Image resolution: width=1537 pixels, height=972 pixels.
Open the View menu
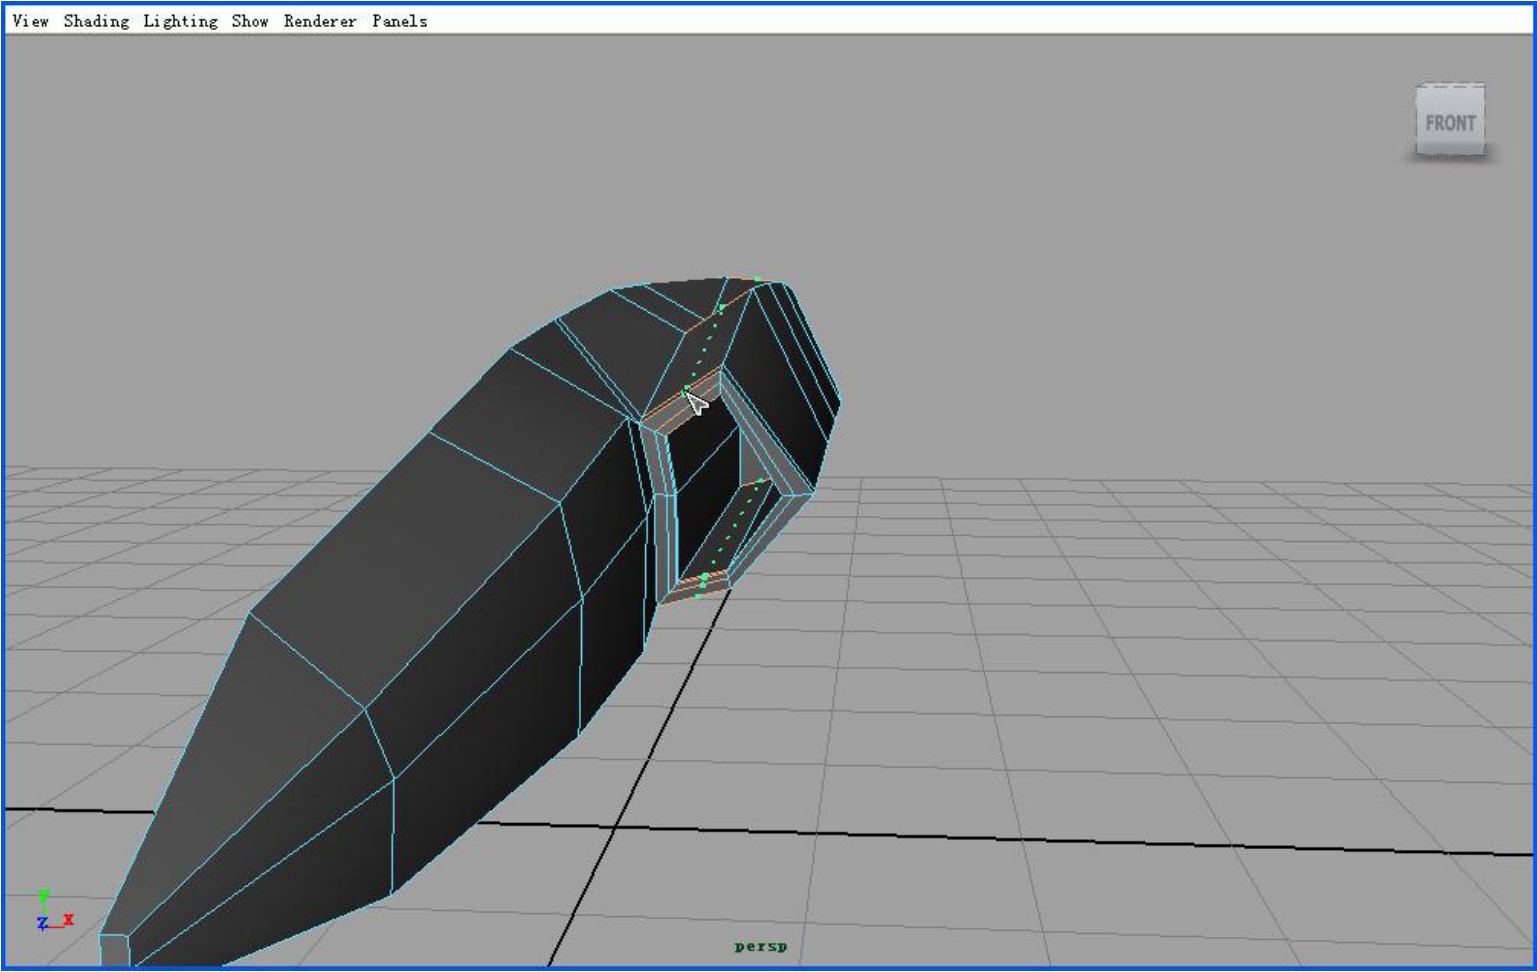(x=30, y=21)
